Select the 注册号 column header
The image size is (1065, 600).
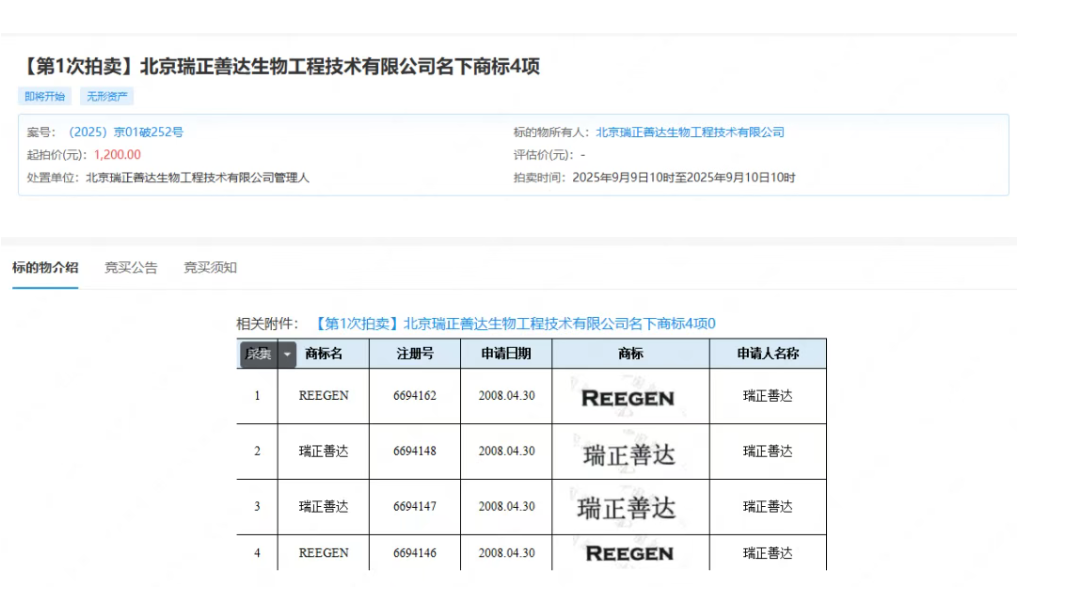415,353
